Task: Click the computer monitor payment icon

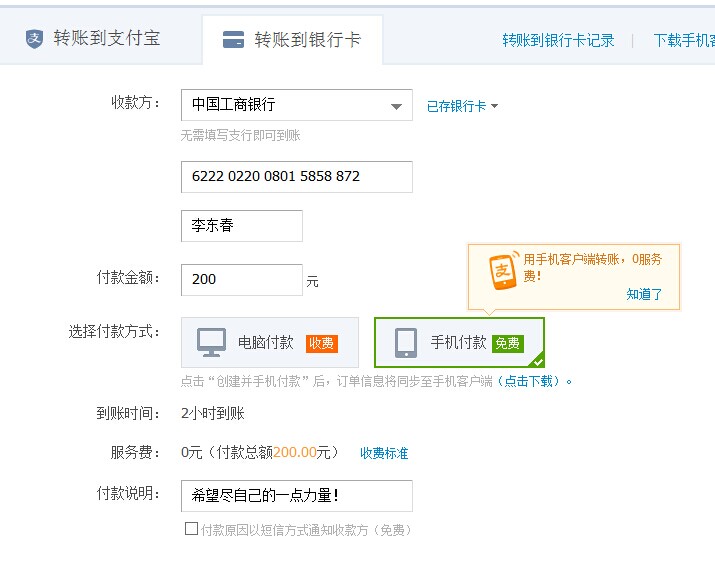Action: point(211,343)
